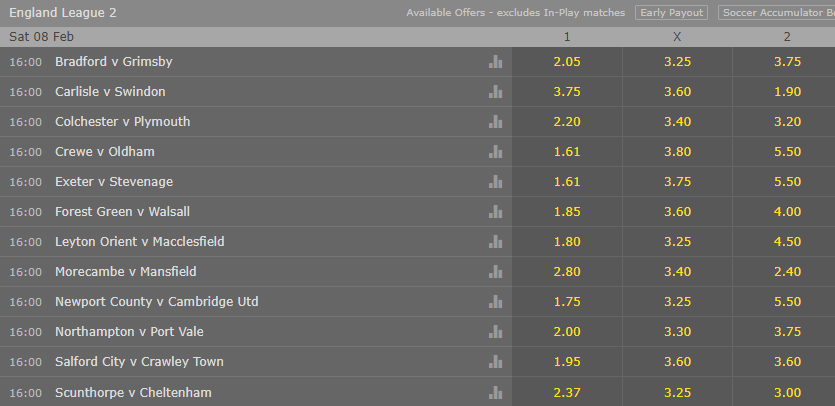View stats chart for Morecambe v Mansfield
The width and height of the screenshot is (835, 406).
[x=495, y=272]
